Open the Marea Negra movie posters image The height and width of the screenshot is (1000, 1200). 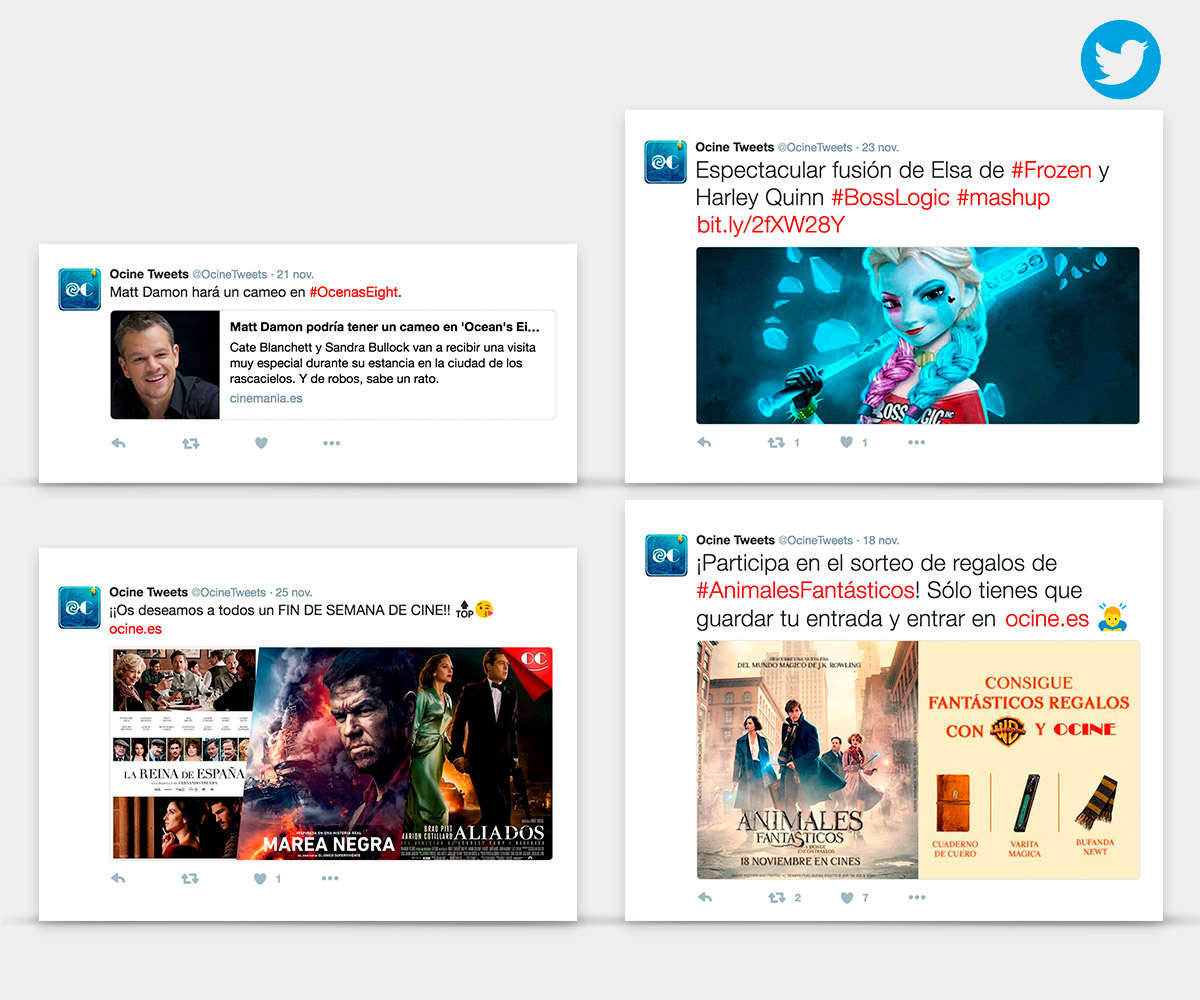[331, 753]
